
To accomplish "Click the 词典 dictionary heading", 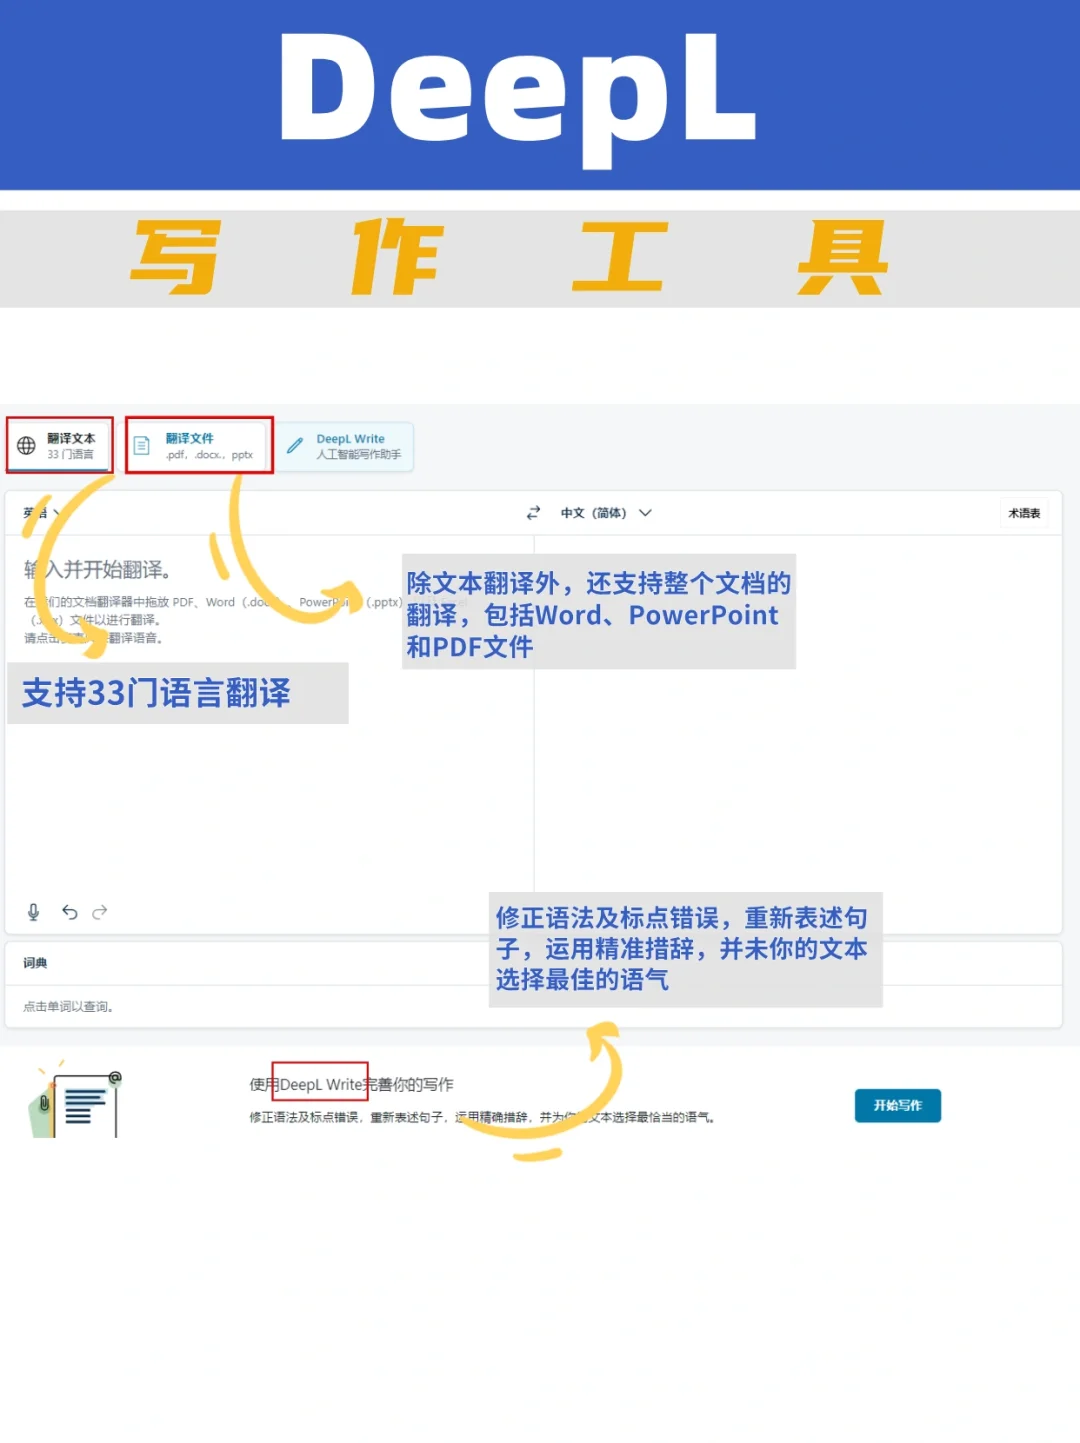I will (x=35, y=963).
